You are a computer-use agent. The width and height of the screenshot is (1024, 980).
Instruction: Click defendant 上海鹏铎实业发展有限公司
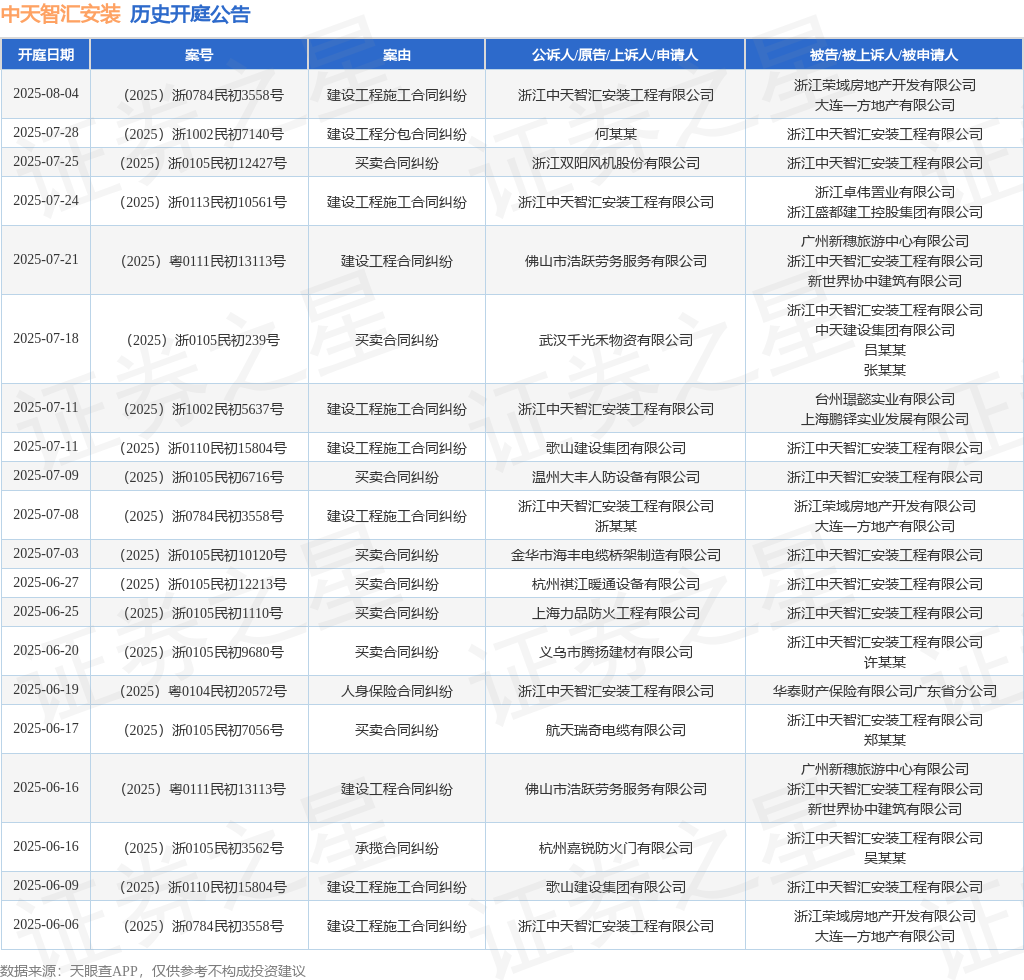click(884, 419)
